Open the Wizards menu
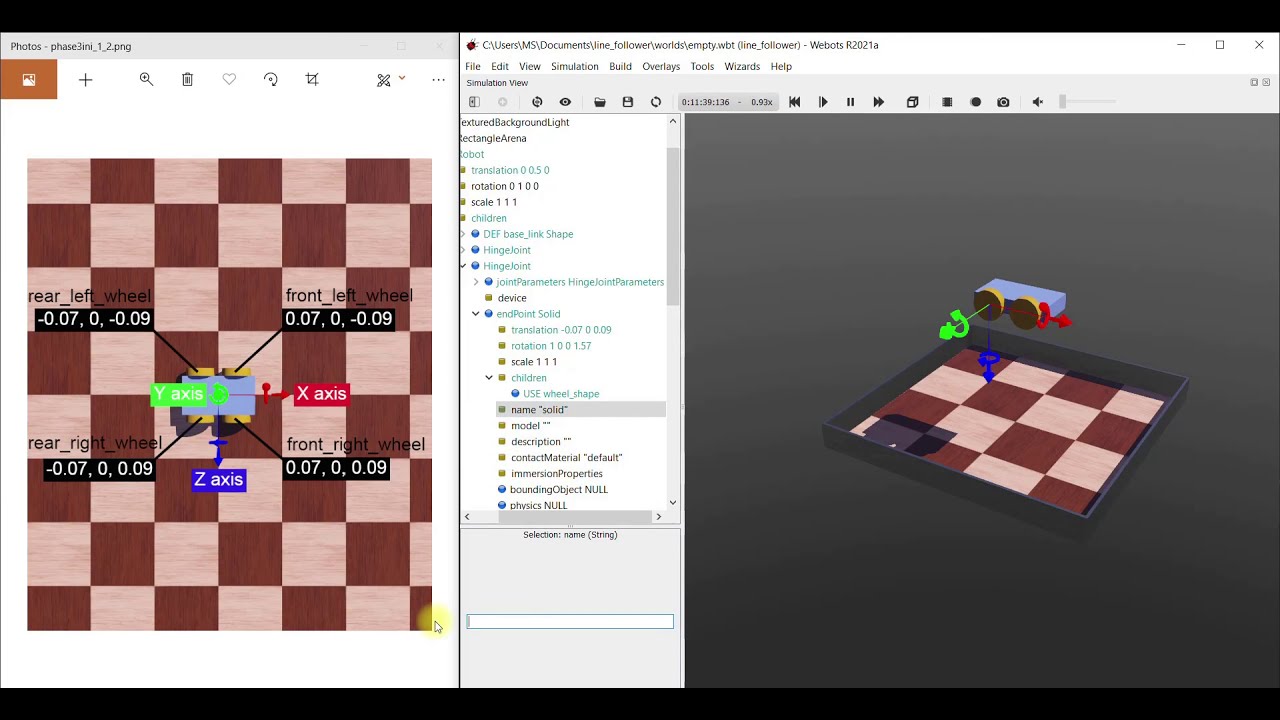Image resolution: width=1280 pixels, height=720 pixels. (742, 67)
